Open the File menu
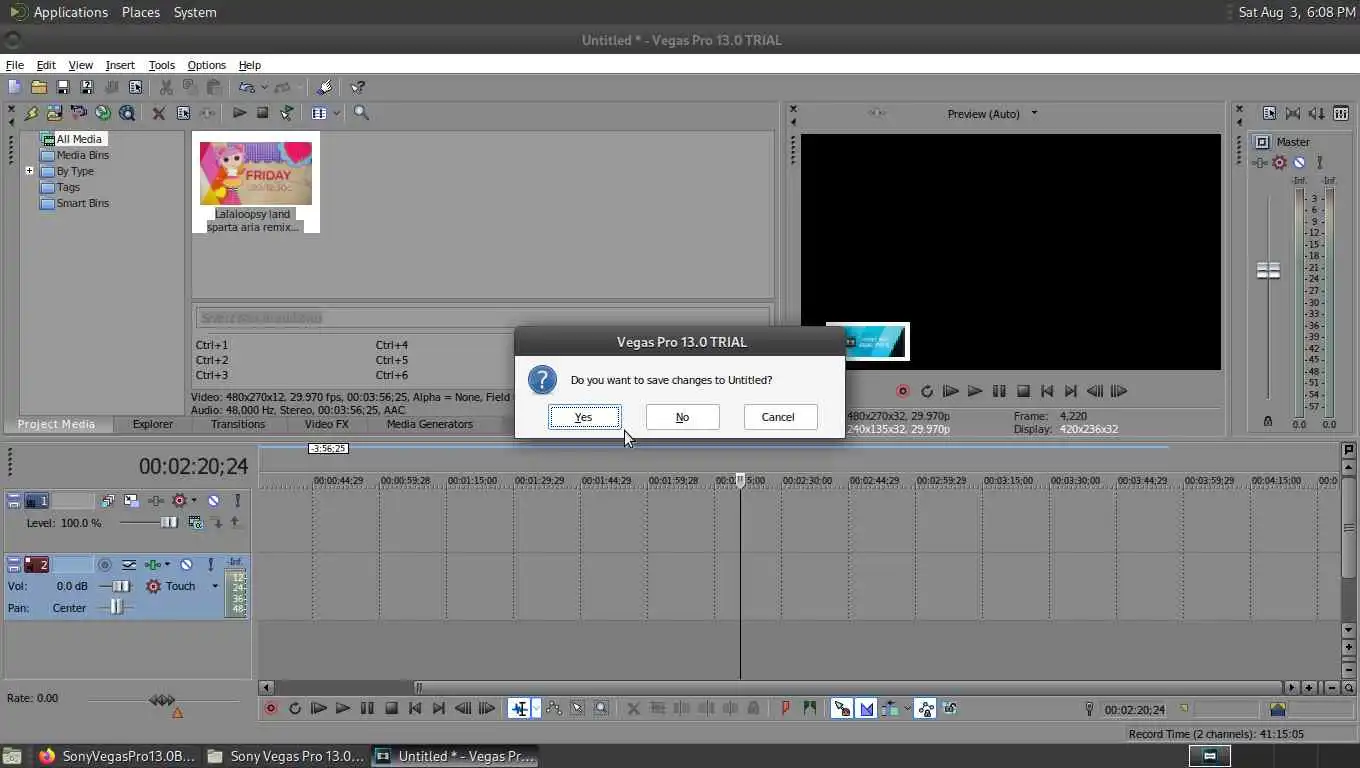Screen dimensions: 1360x768 (14, 65)
